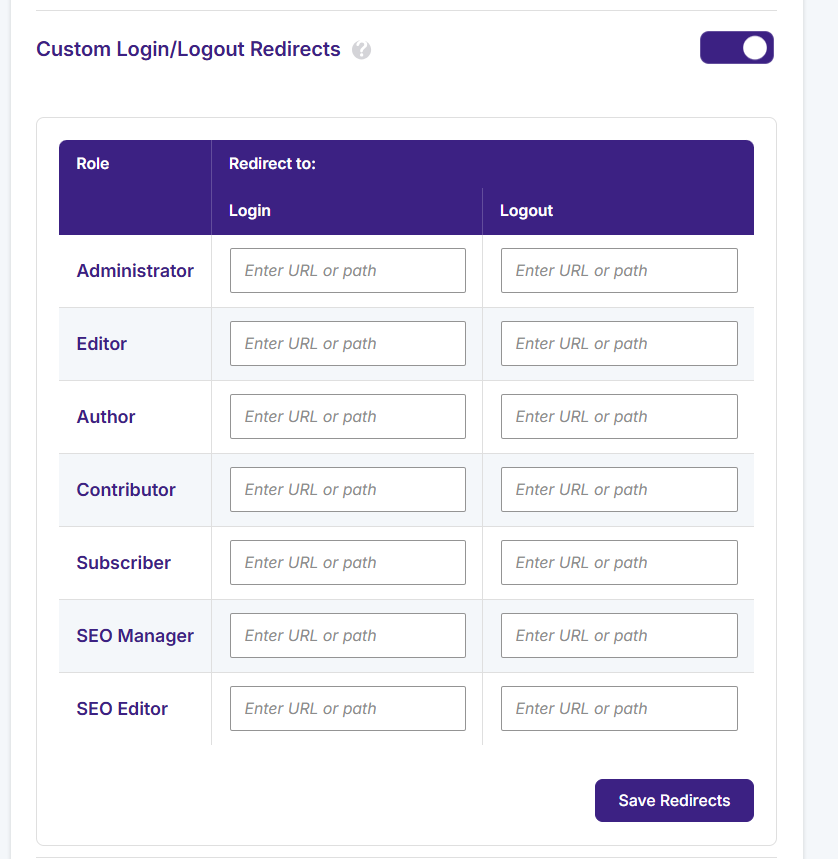Click the Administrator role label

click(x=135, y=271)
